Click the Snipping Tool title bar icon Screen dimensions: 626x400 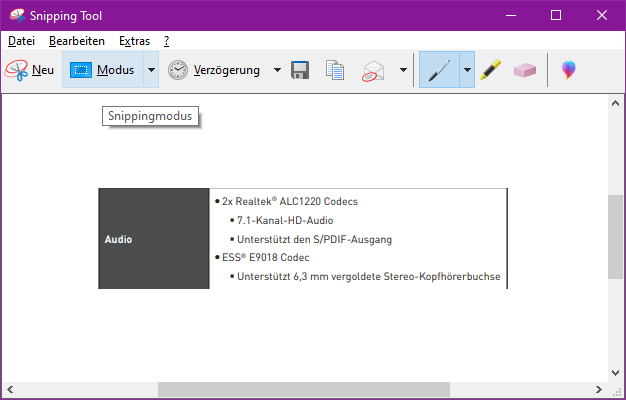[x=17, y=16]
